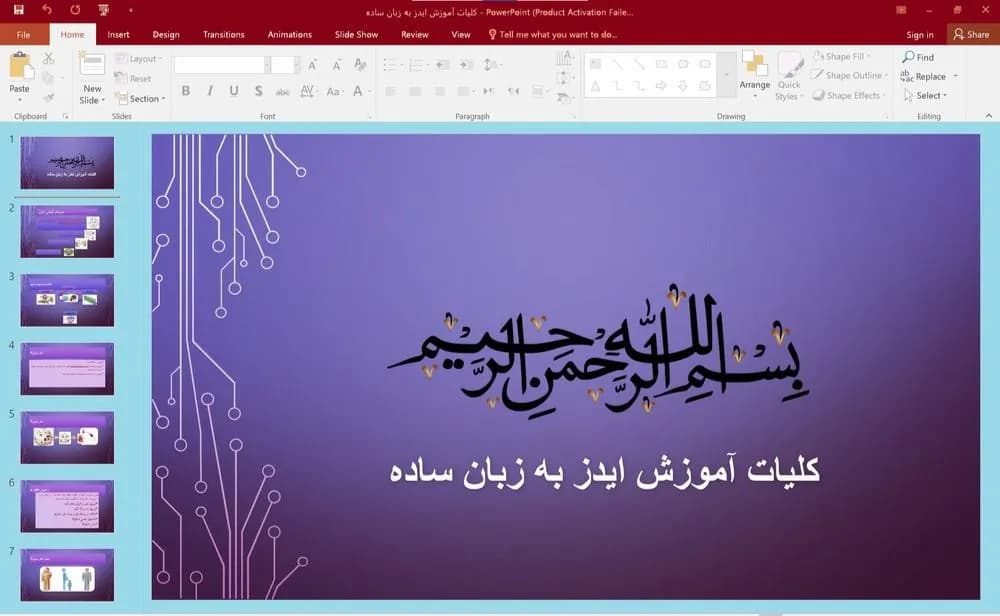Image resolution: width=1000 pixels, height=616 pixels.
Task: Open the Arrange dropdown
Action: [755, 75]
